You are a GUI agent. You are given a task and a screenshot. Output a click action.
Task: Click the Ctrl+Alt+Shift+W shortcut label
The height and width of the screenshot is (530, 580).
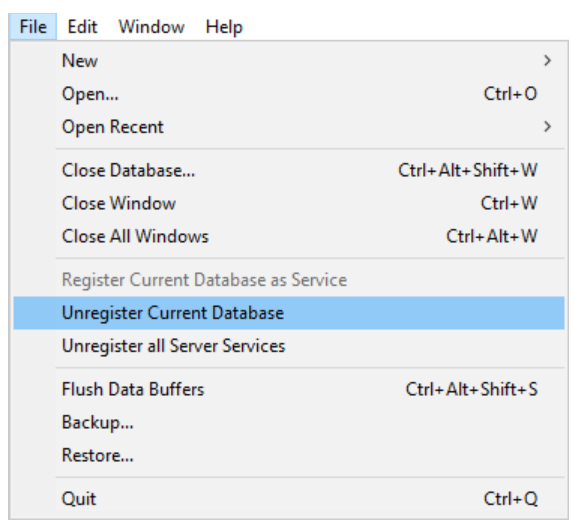coord(468,171)
